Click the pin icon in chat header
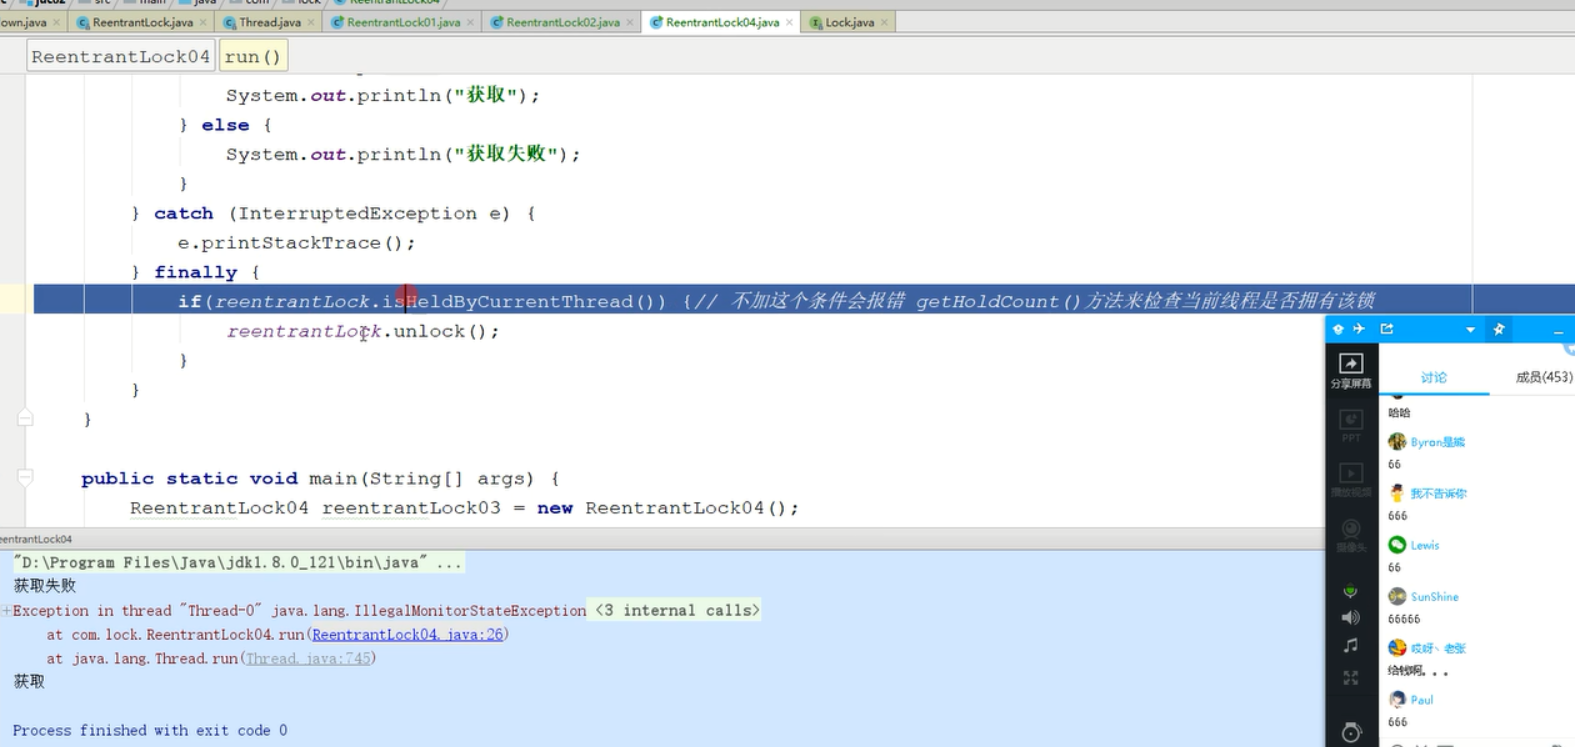The height and width of the screenshot is (747, 1575). click(1499, 329)
